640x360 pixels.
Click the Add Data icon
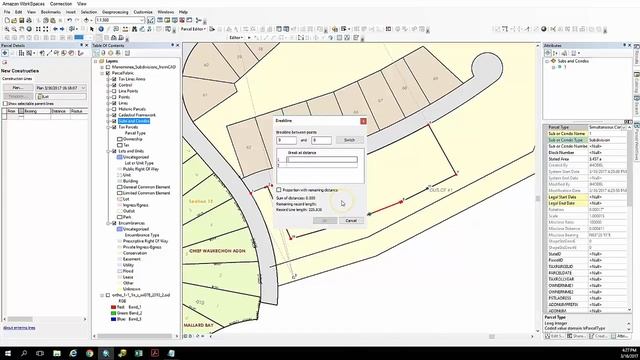point(86,20)
